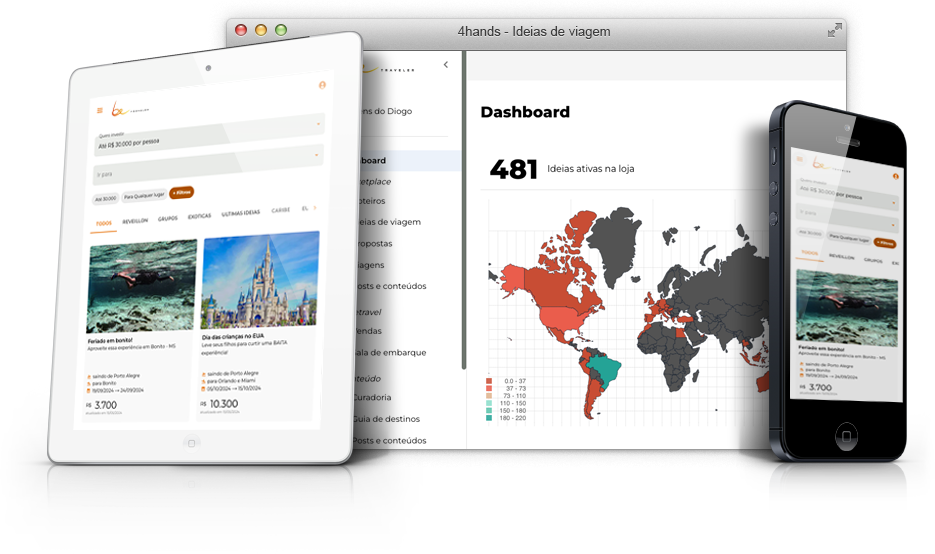Screen dimensions: 935x554
Task: Click the fullscreen arrows in window title bar
Action: [834, 31]
